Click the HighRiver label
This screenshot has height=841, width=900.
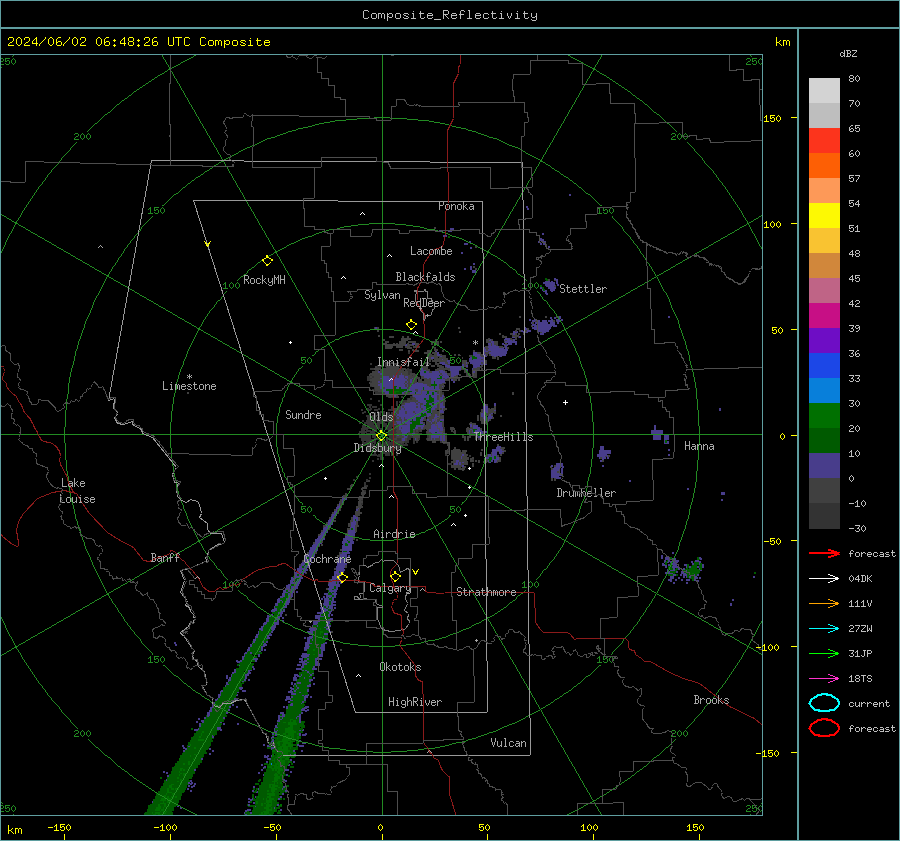click(x=415, y=702)
